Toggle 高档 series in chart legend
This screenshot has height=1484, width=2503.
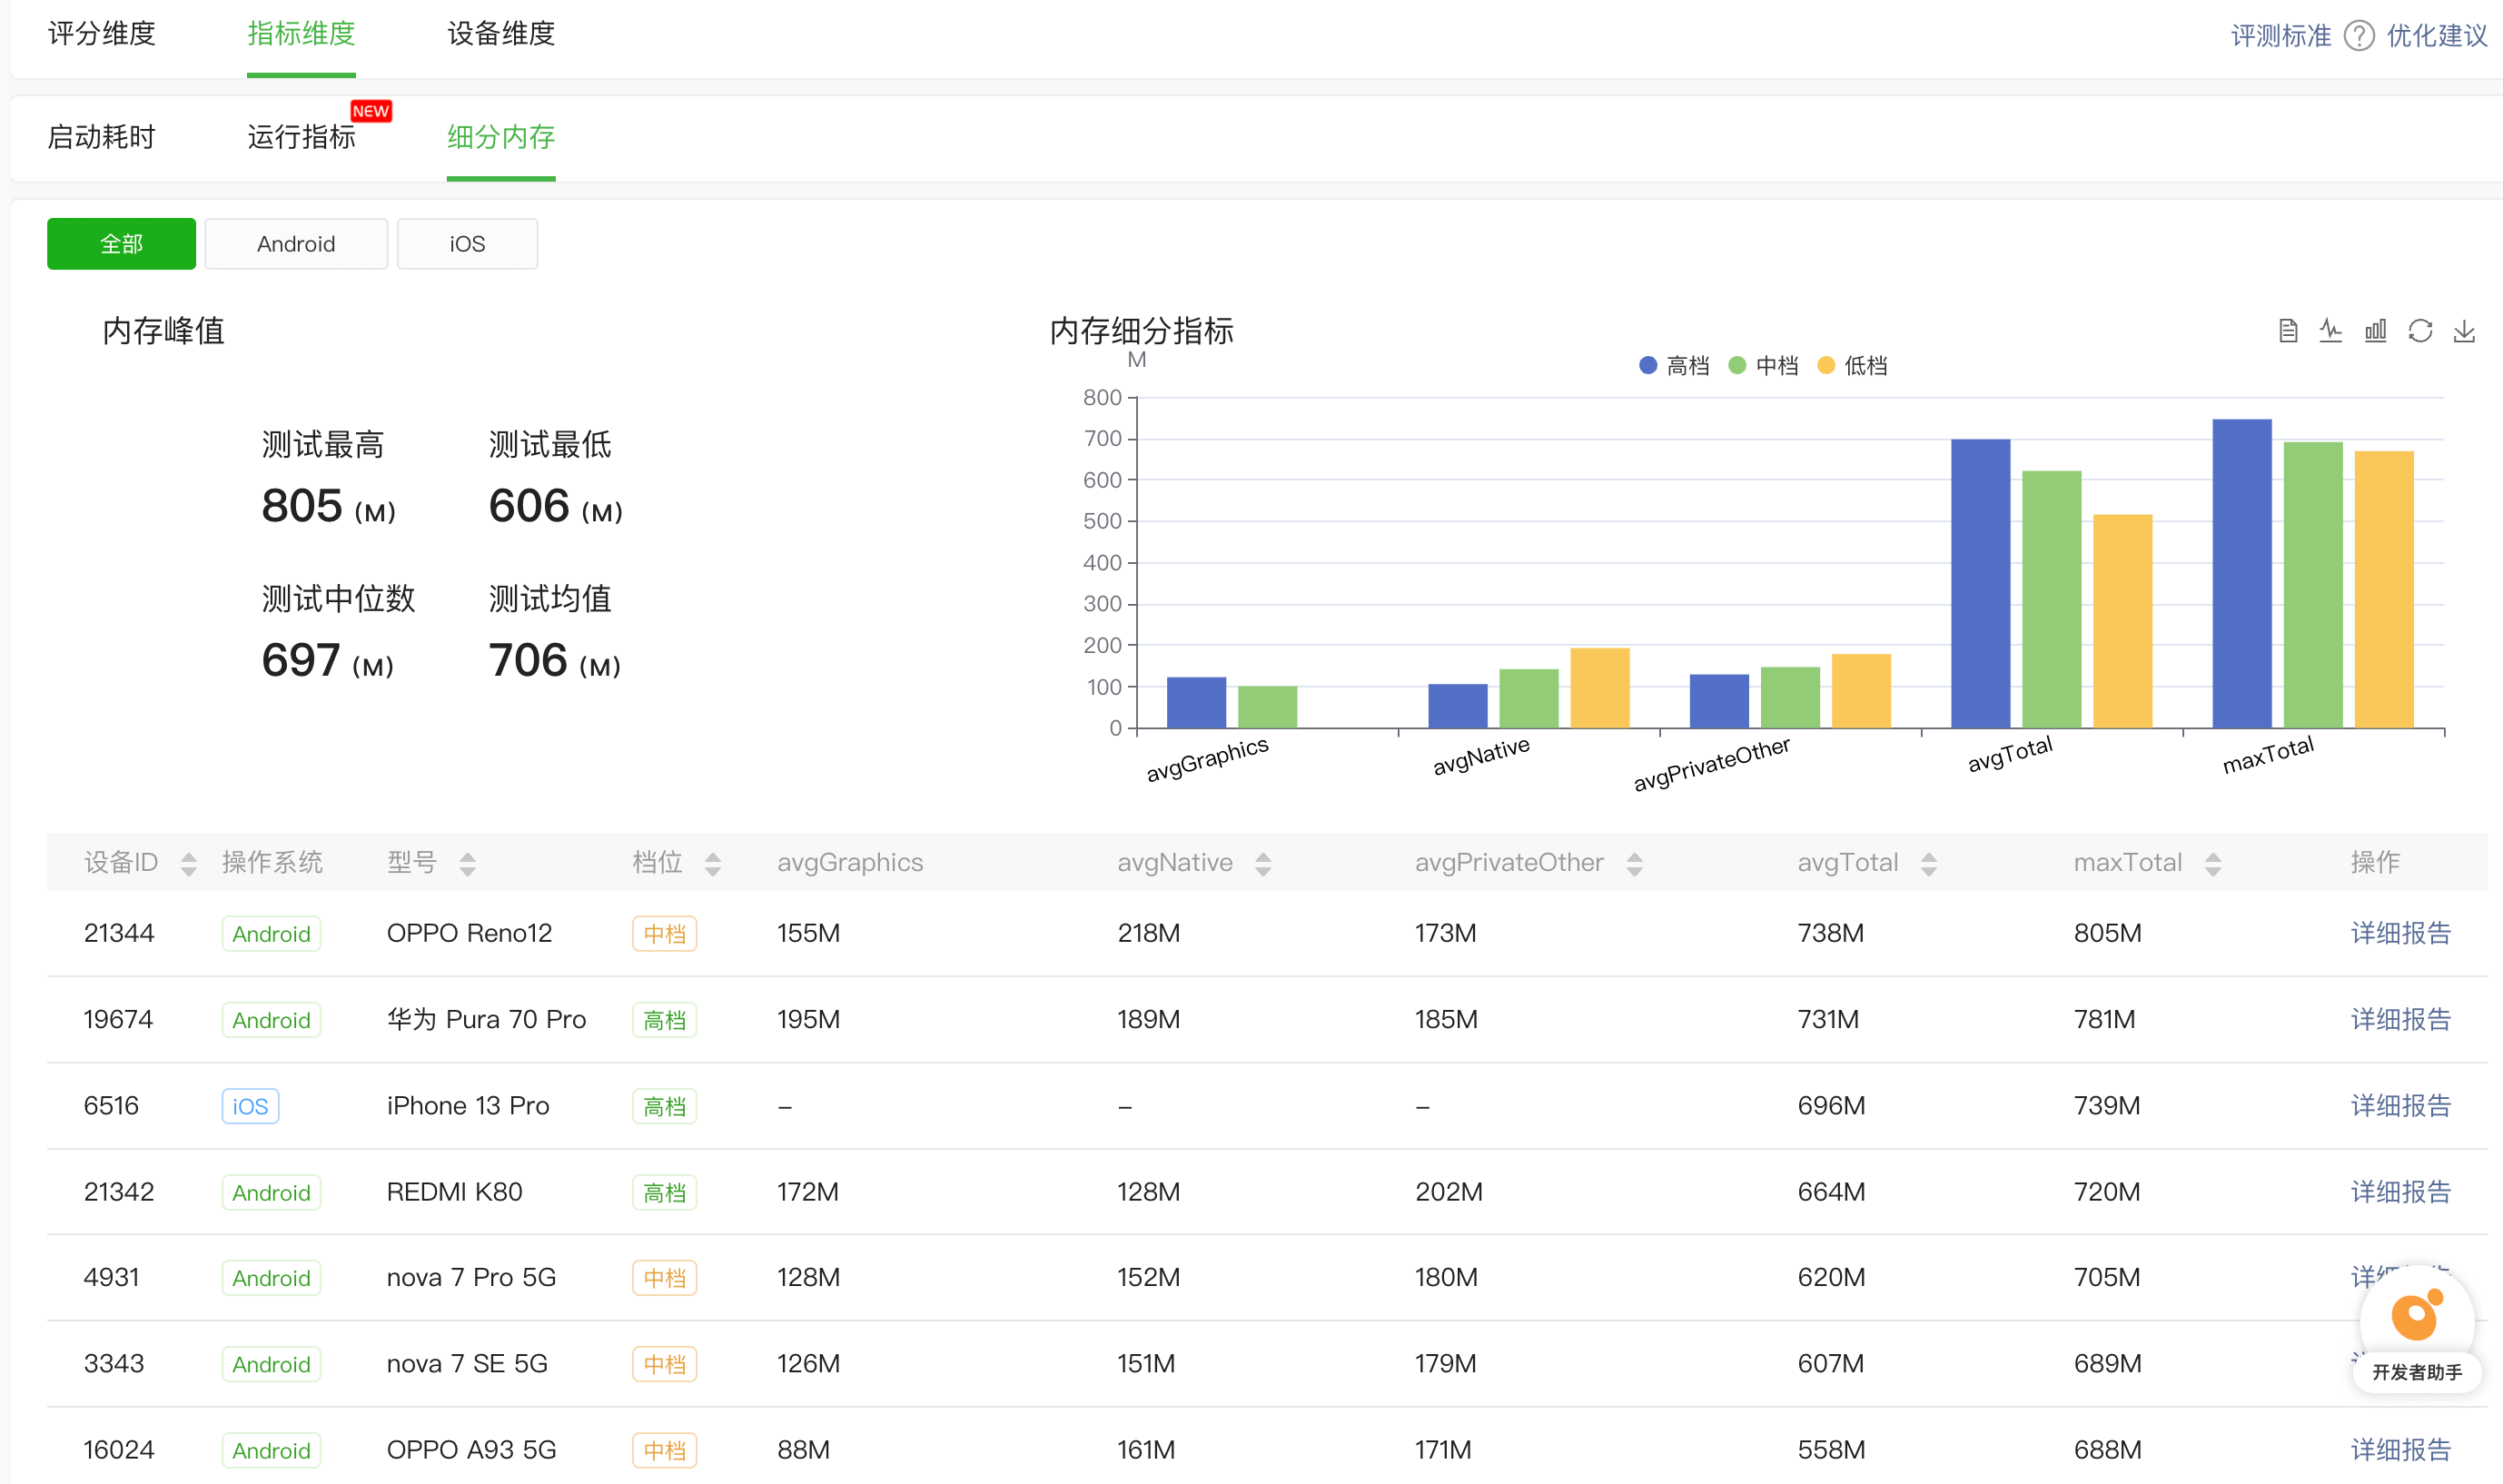[x=1674, y=366]
